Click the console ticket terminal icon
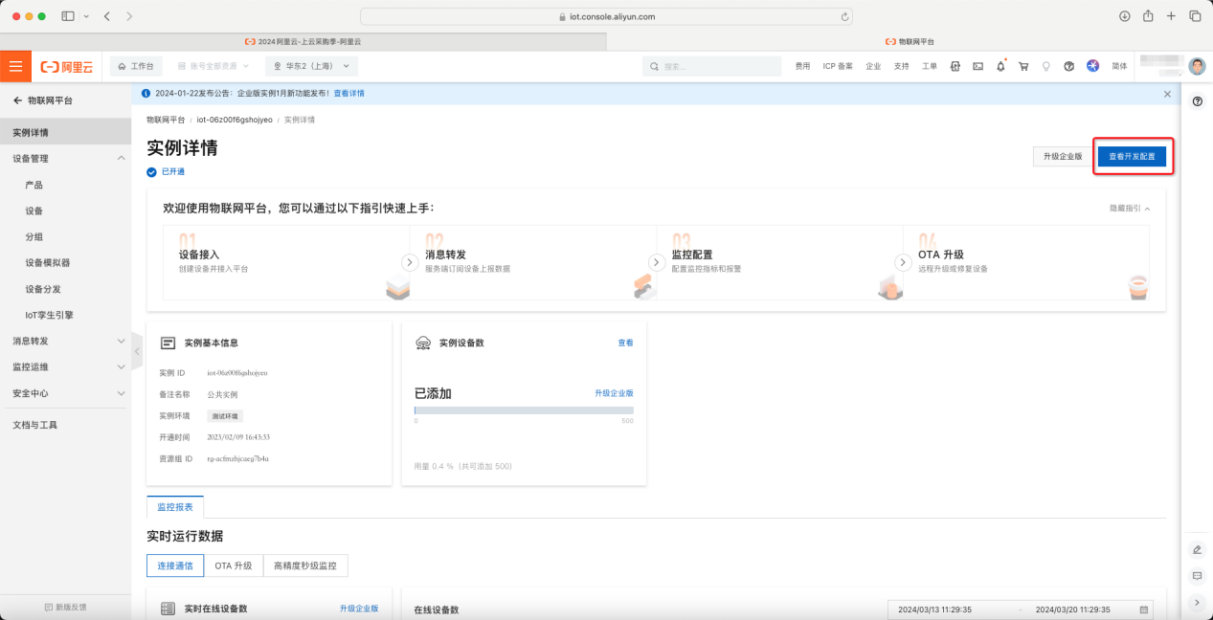 (980, 66)
